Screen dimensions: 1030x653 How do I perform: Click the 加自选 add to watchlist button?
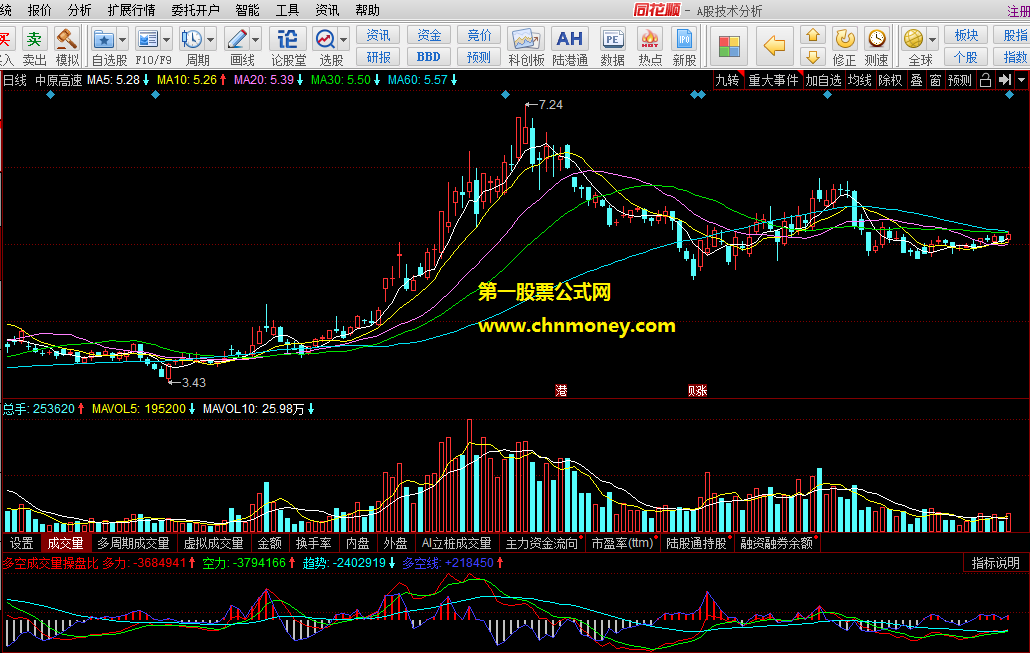click(823, 80)
